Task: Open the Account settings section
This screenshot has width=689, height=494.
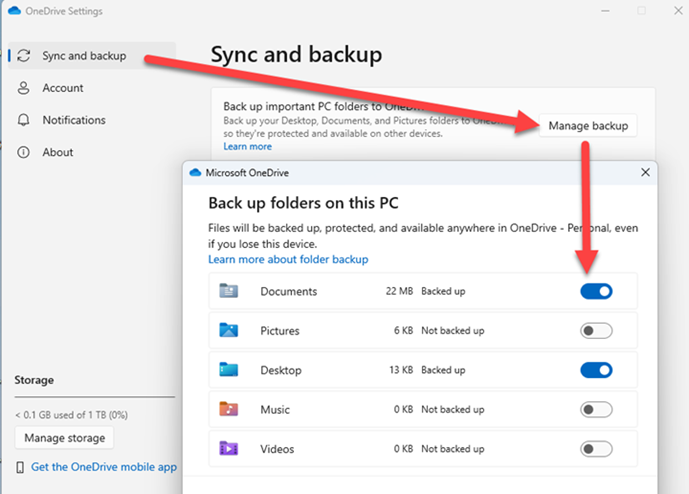Action: click(62, 88)
